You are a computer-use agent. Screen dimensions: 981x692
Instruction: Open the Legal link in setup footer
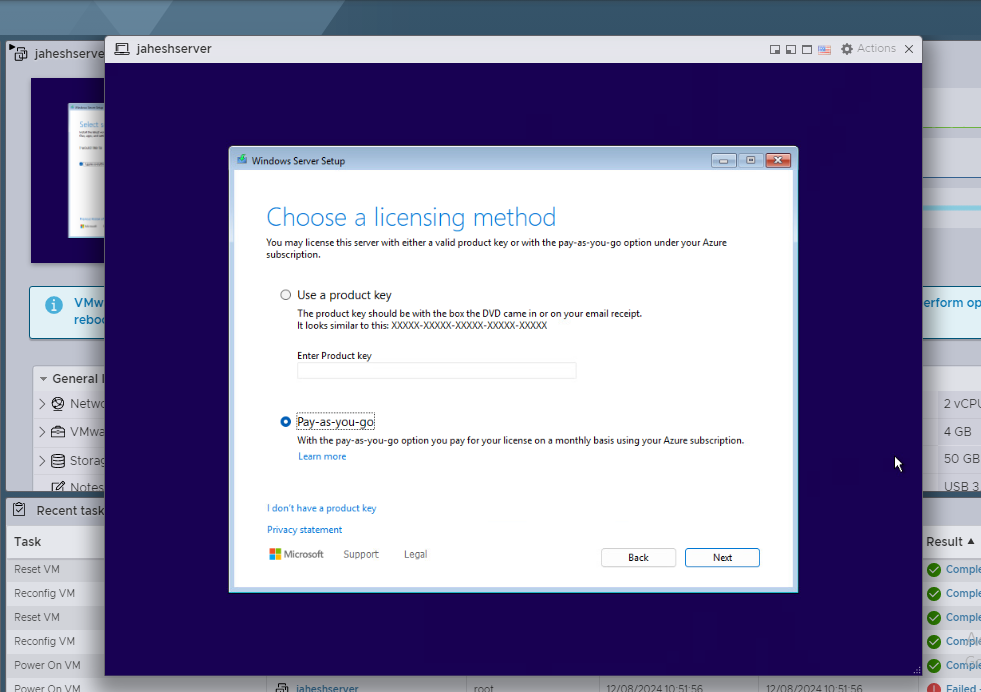pos(415,554)
